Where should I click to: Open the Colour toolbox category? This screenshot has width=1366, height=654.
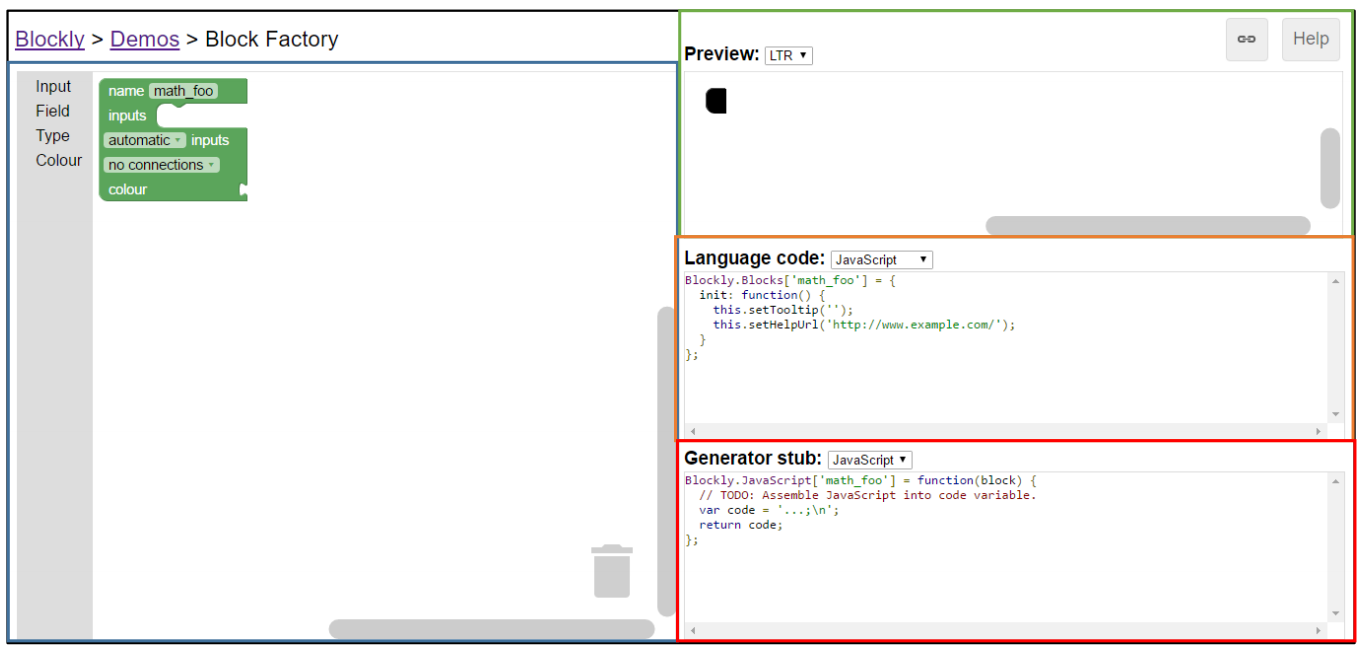pyautogui.click(x=58, y=160)
